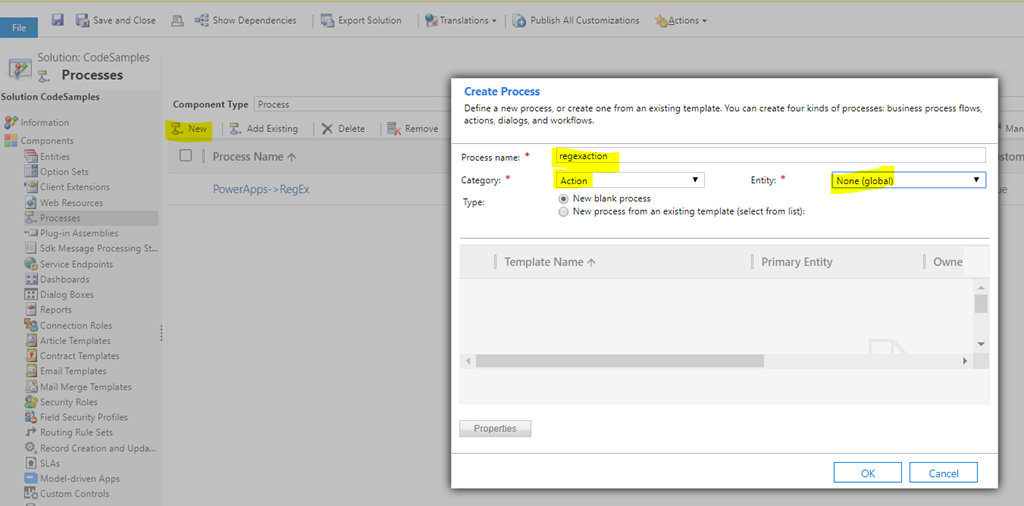Viewport: 1024px width, 506px height.
Task: Click horizontal scrollbar right arrow
Action: point(965,361)
